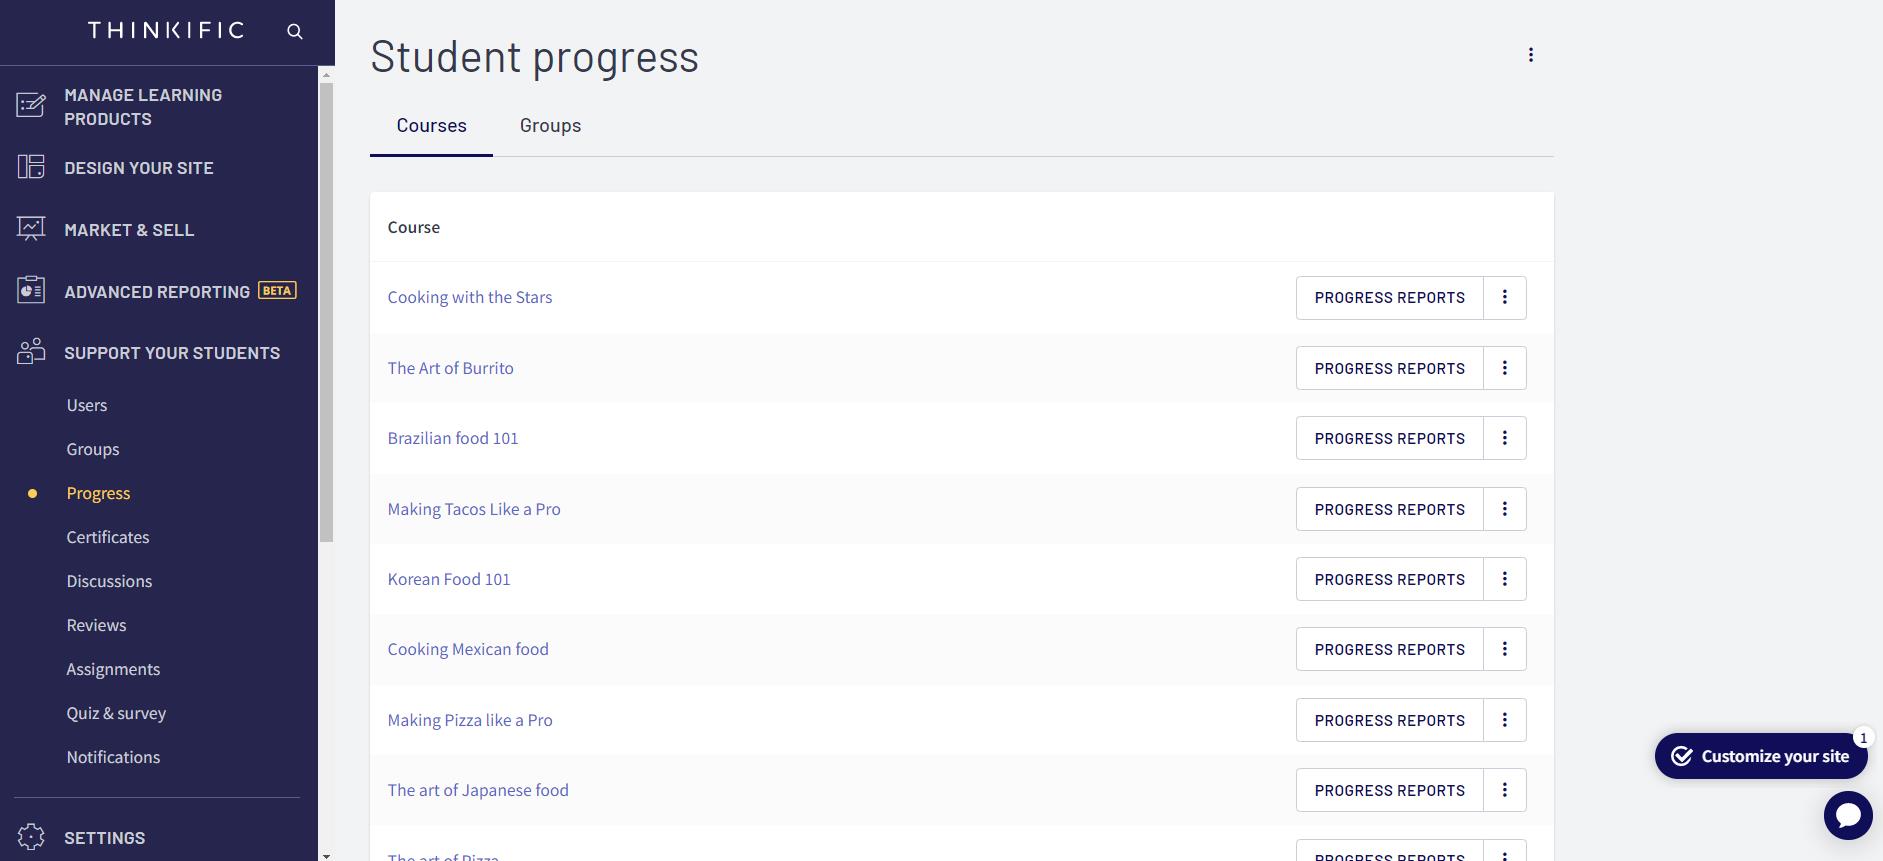Click the sidebar vertical scrollbar
The image size is (1883, 861).
tap(326, 312)
